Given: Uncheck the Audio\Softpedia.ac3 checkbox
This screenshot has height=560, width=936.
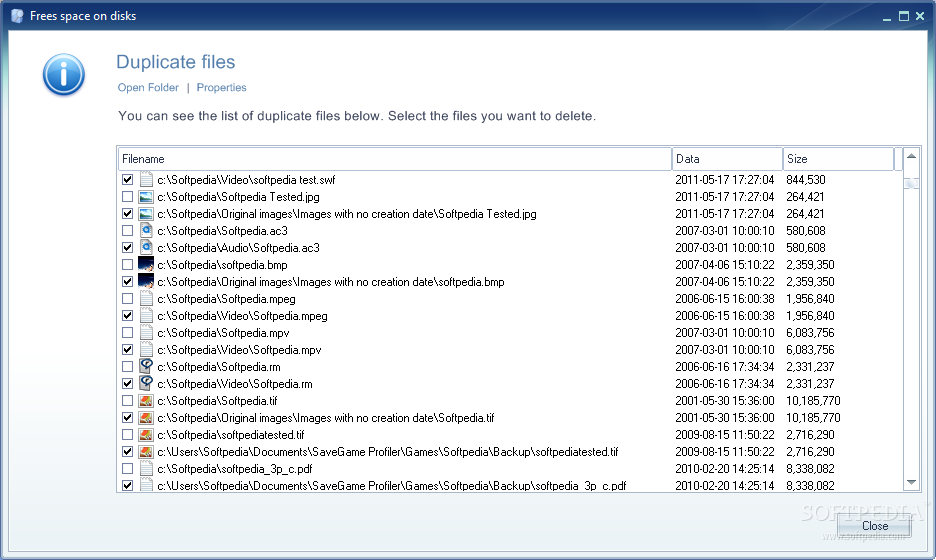Looking at the screenshot, I should pyautogui.click(x=127, y=247).
